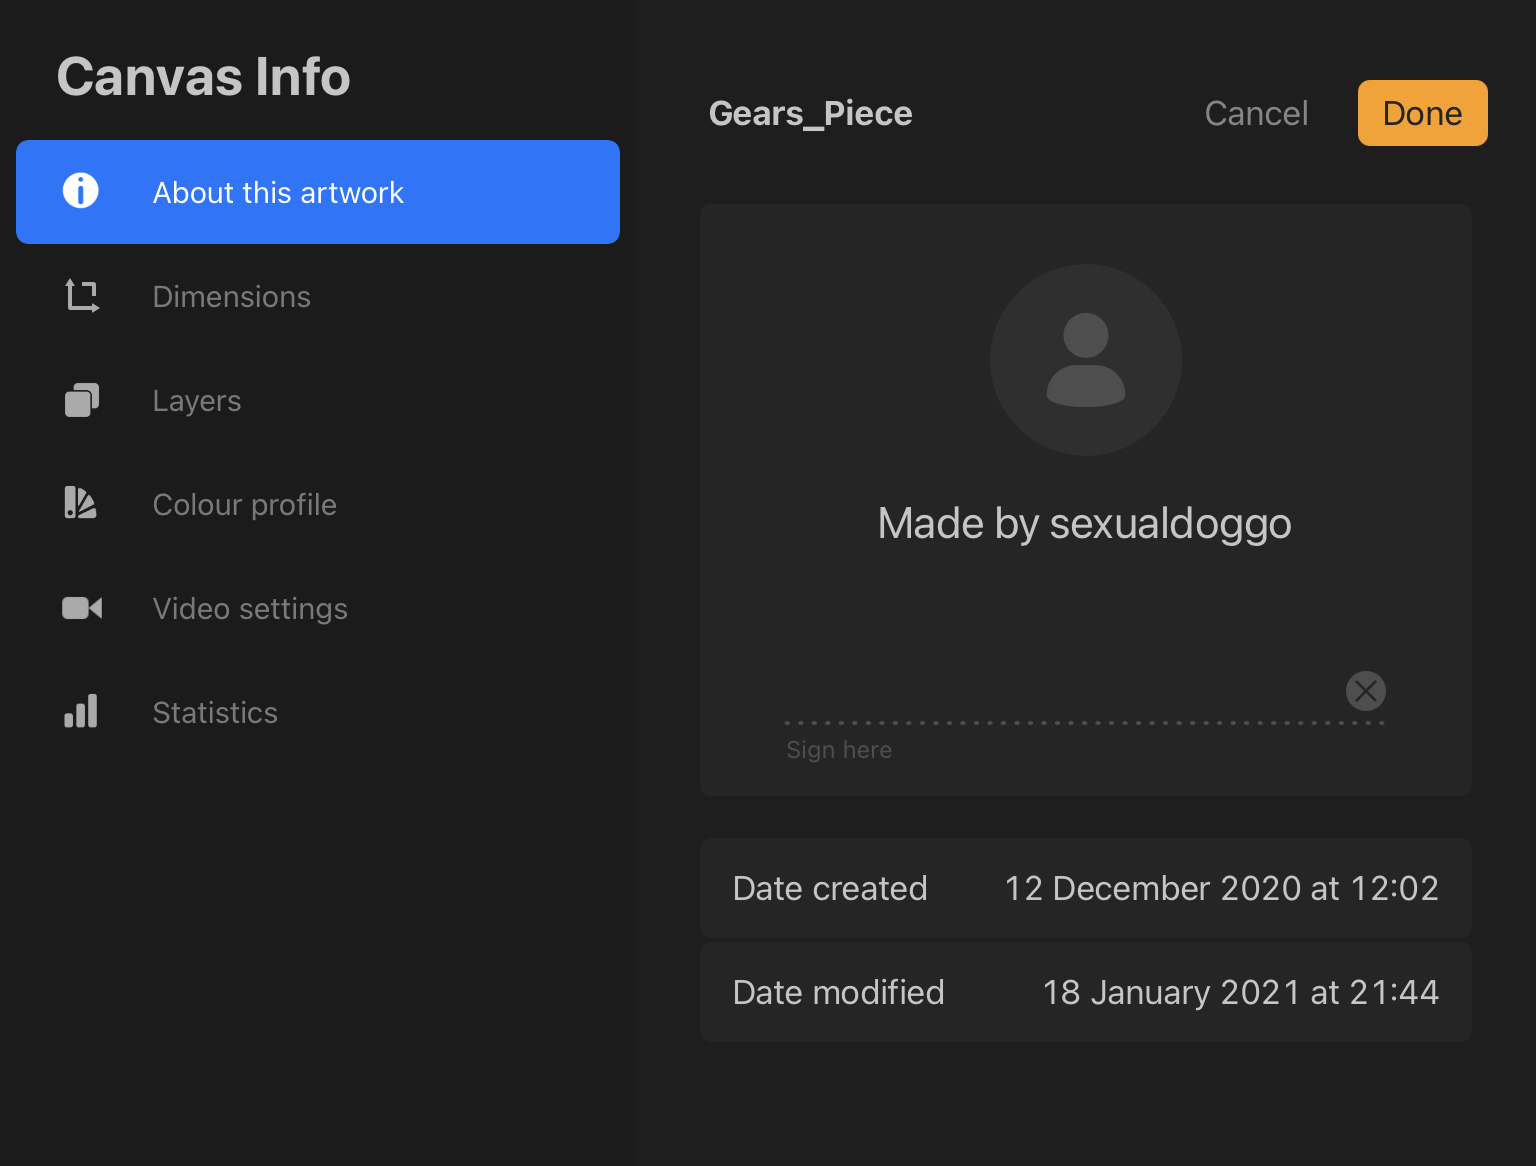This screenshot has height=1166, width=1536.
Task: Edit the Gears_Piece artwork title
Action: point(810,114)
